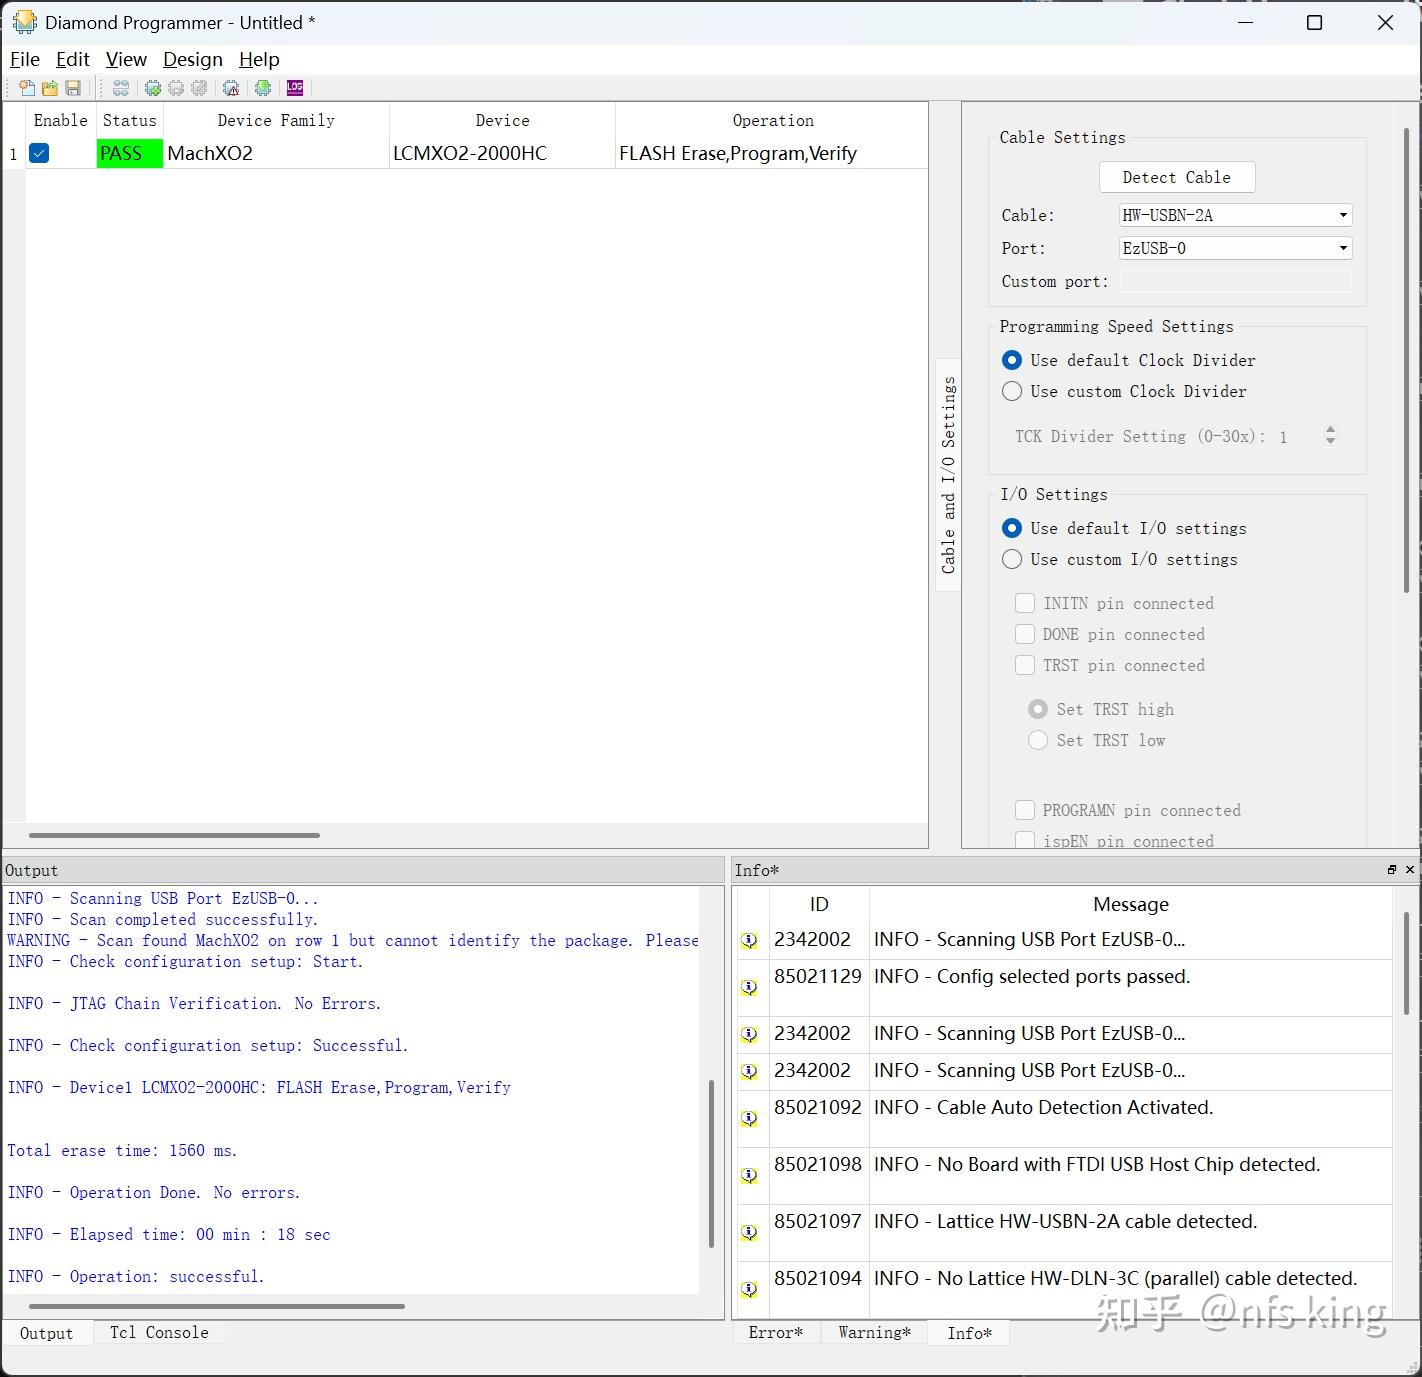Open the Cable dropdown showing HW-USBN-2A

click(x=1235, y=215)
